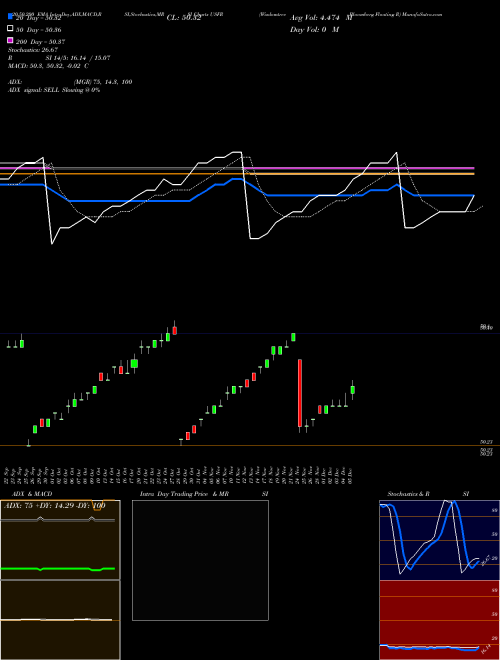Open the ADX & MACD indicator chart panel

[x=60, y=580]
